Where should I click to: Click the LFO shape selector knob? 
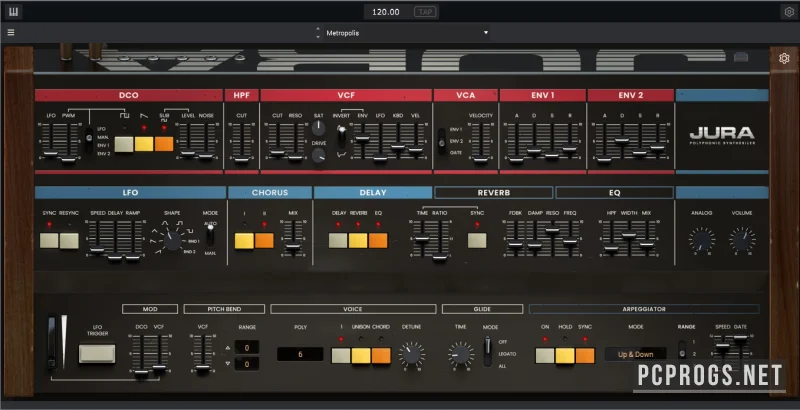(x=172, y=240)
